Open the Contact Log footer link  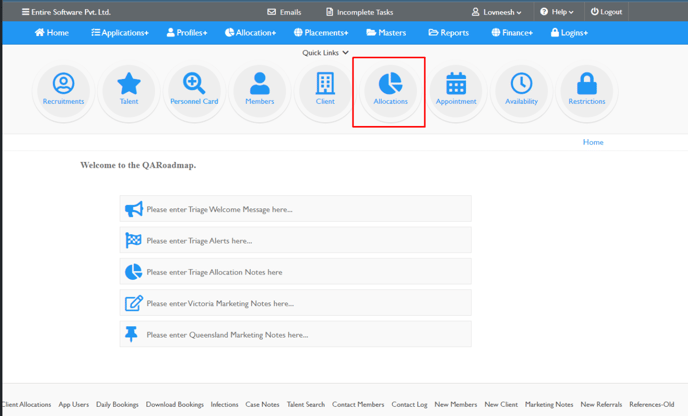coord(409,404)
